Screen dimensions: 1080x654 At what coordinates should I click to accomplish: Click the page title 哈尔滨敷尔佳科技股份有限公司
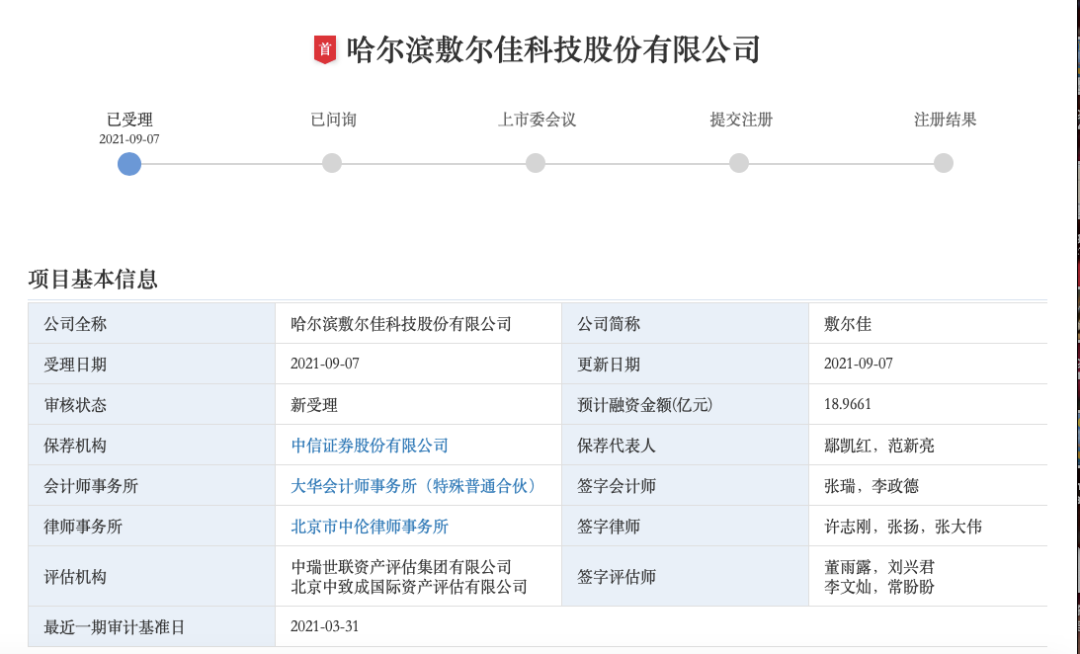click(553, 50)
